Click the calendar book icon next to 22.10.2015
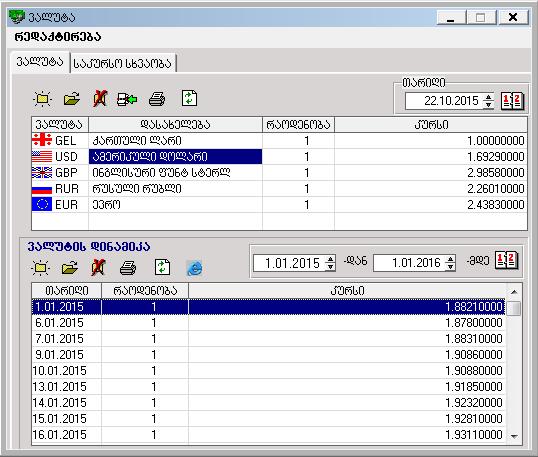 click(x=512, y=101)
